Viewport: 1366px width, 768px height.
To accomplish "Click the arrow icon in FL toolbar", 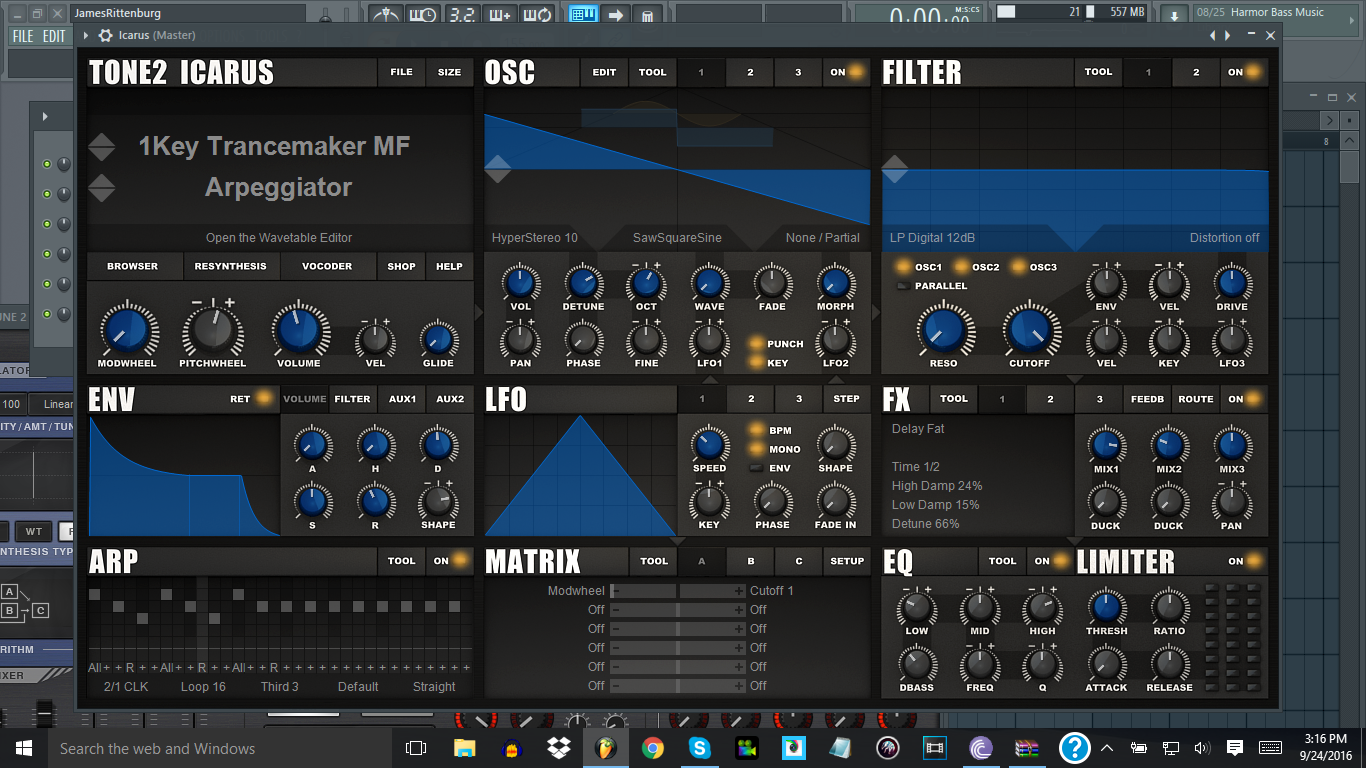I will click(x=616, y=15).
